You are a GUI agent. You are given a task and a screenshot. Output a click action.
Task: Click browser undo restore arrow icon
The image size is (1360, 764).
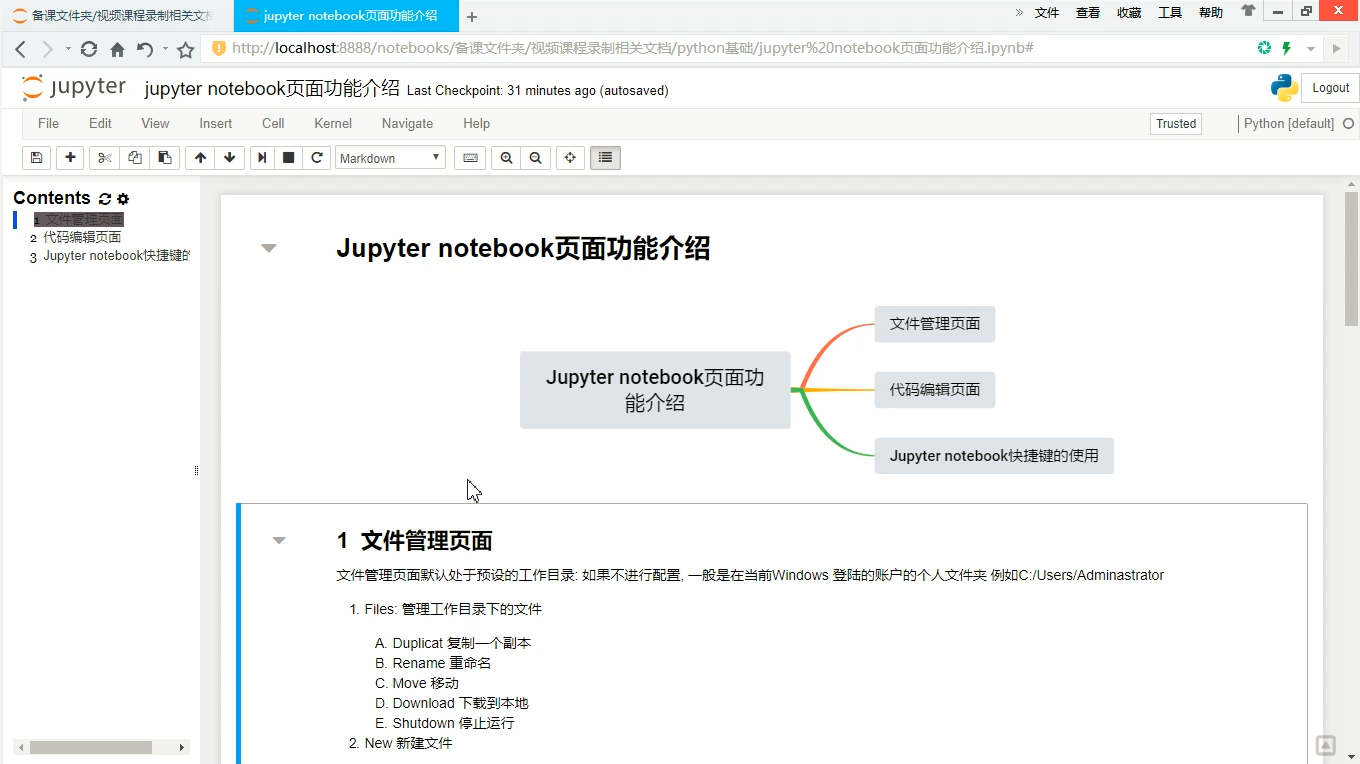coord(145,49)
